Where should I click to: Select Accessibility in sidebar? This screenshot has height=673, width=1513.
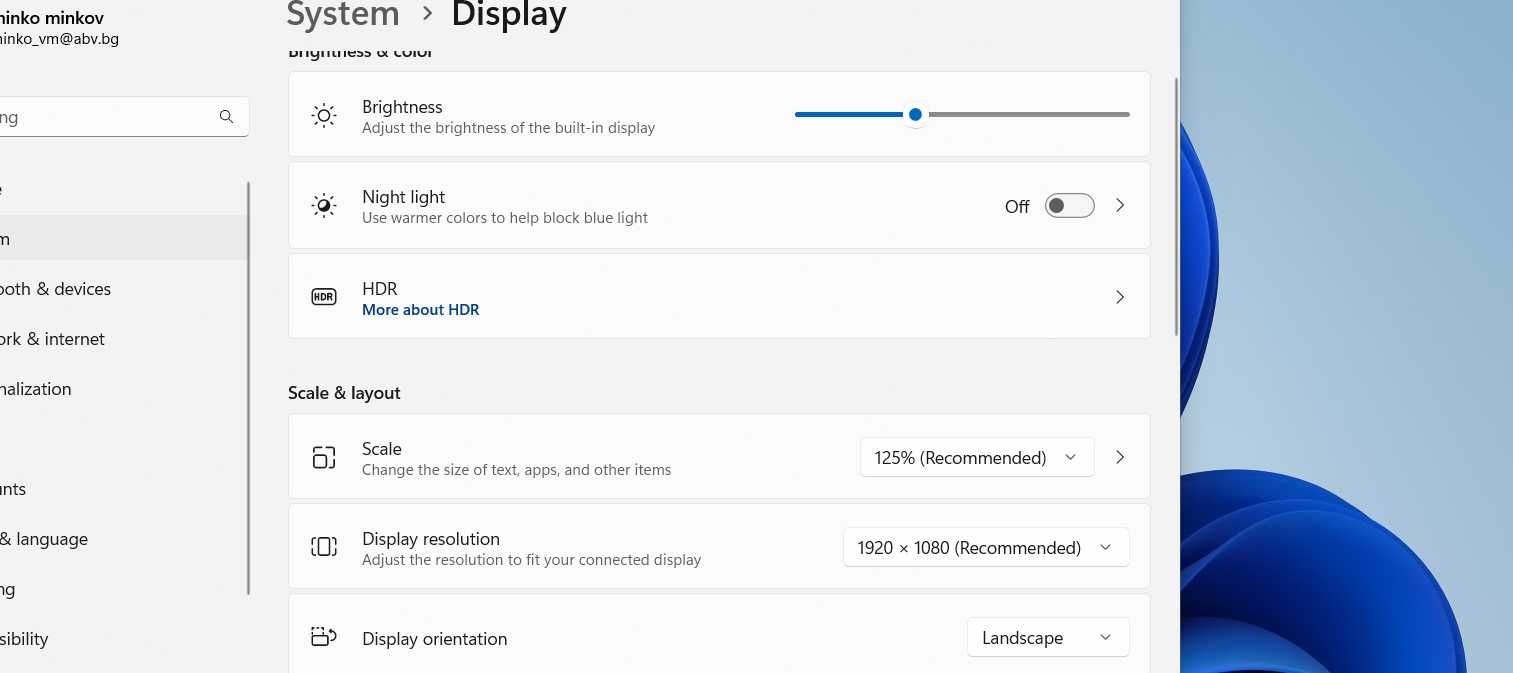[x=24, y=639]
